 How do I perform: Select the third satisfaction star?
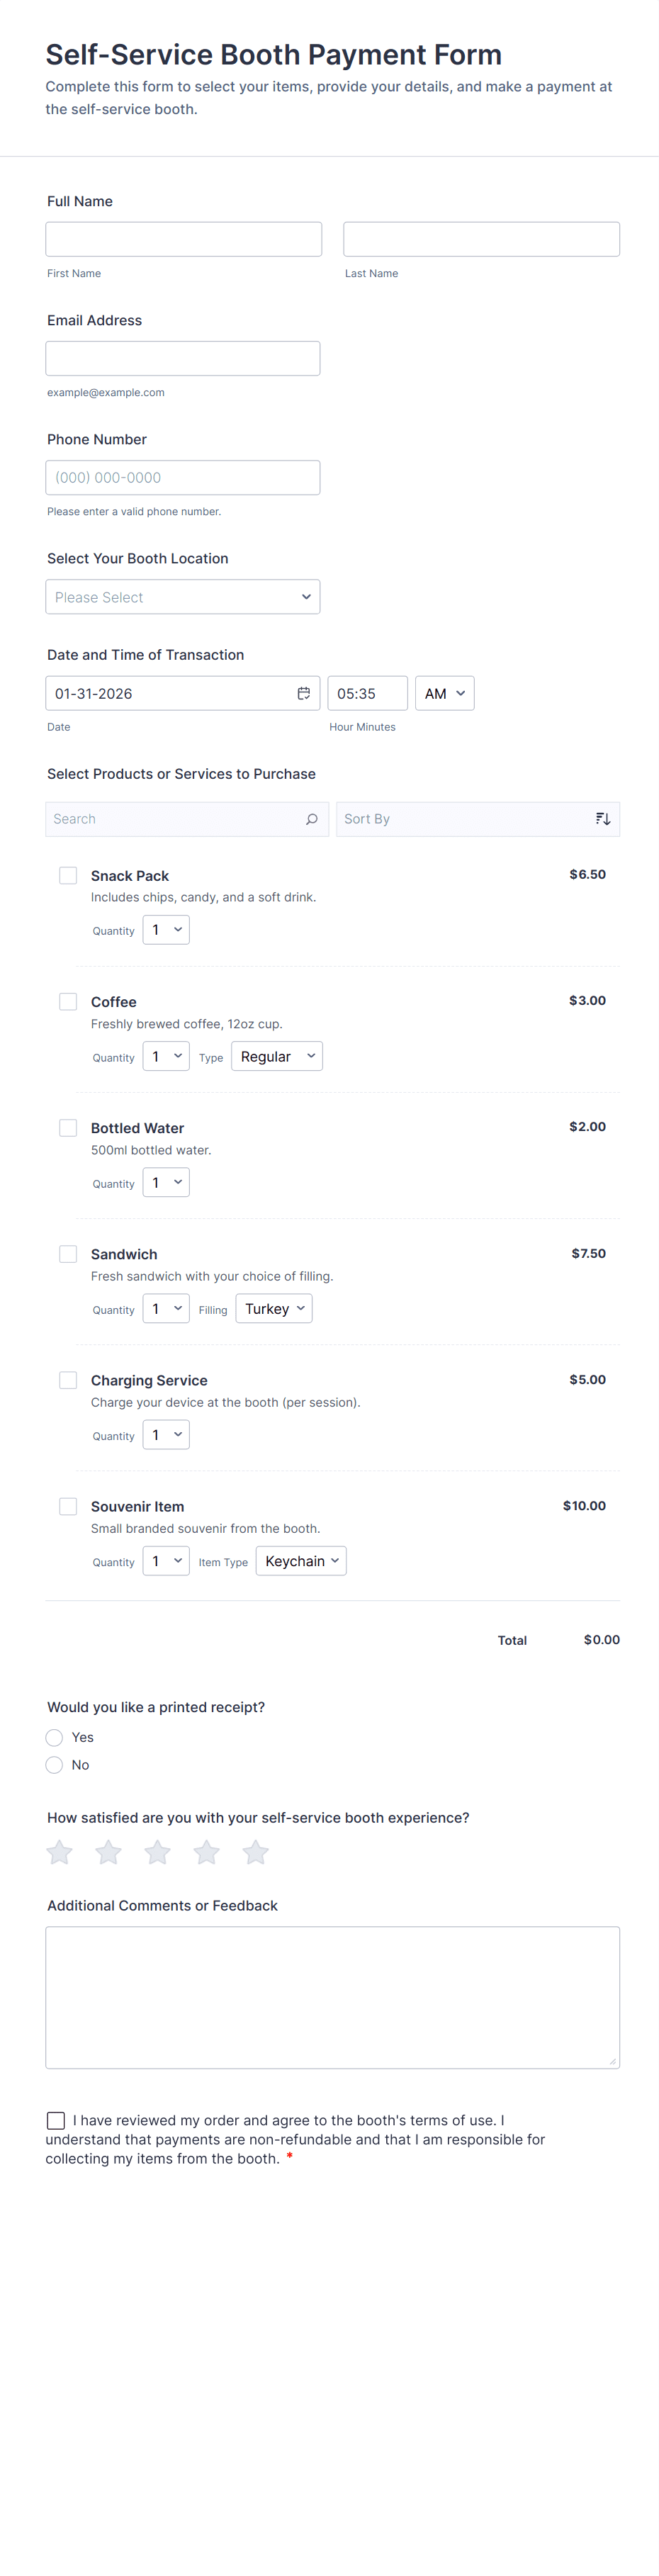158,1852
